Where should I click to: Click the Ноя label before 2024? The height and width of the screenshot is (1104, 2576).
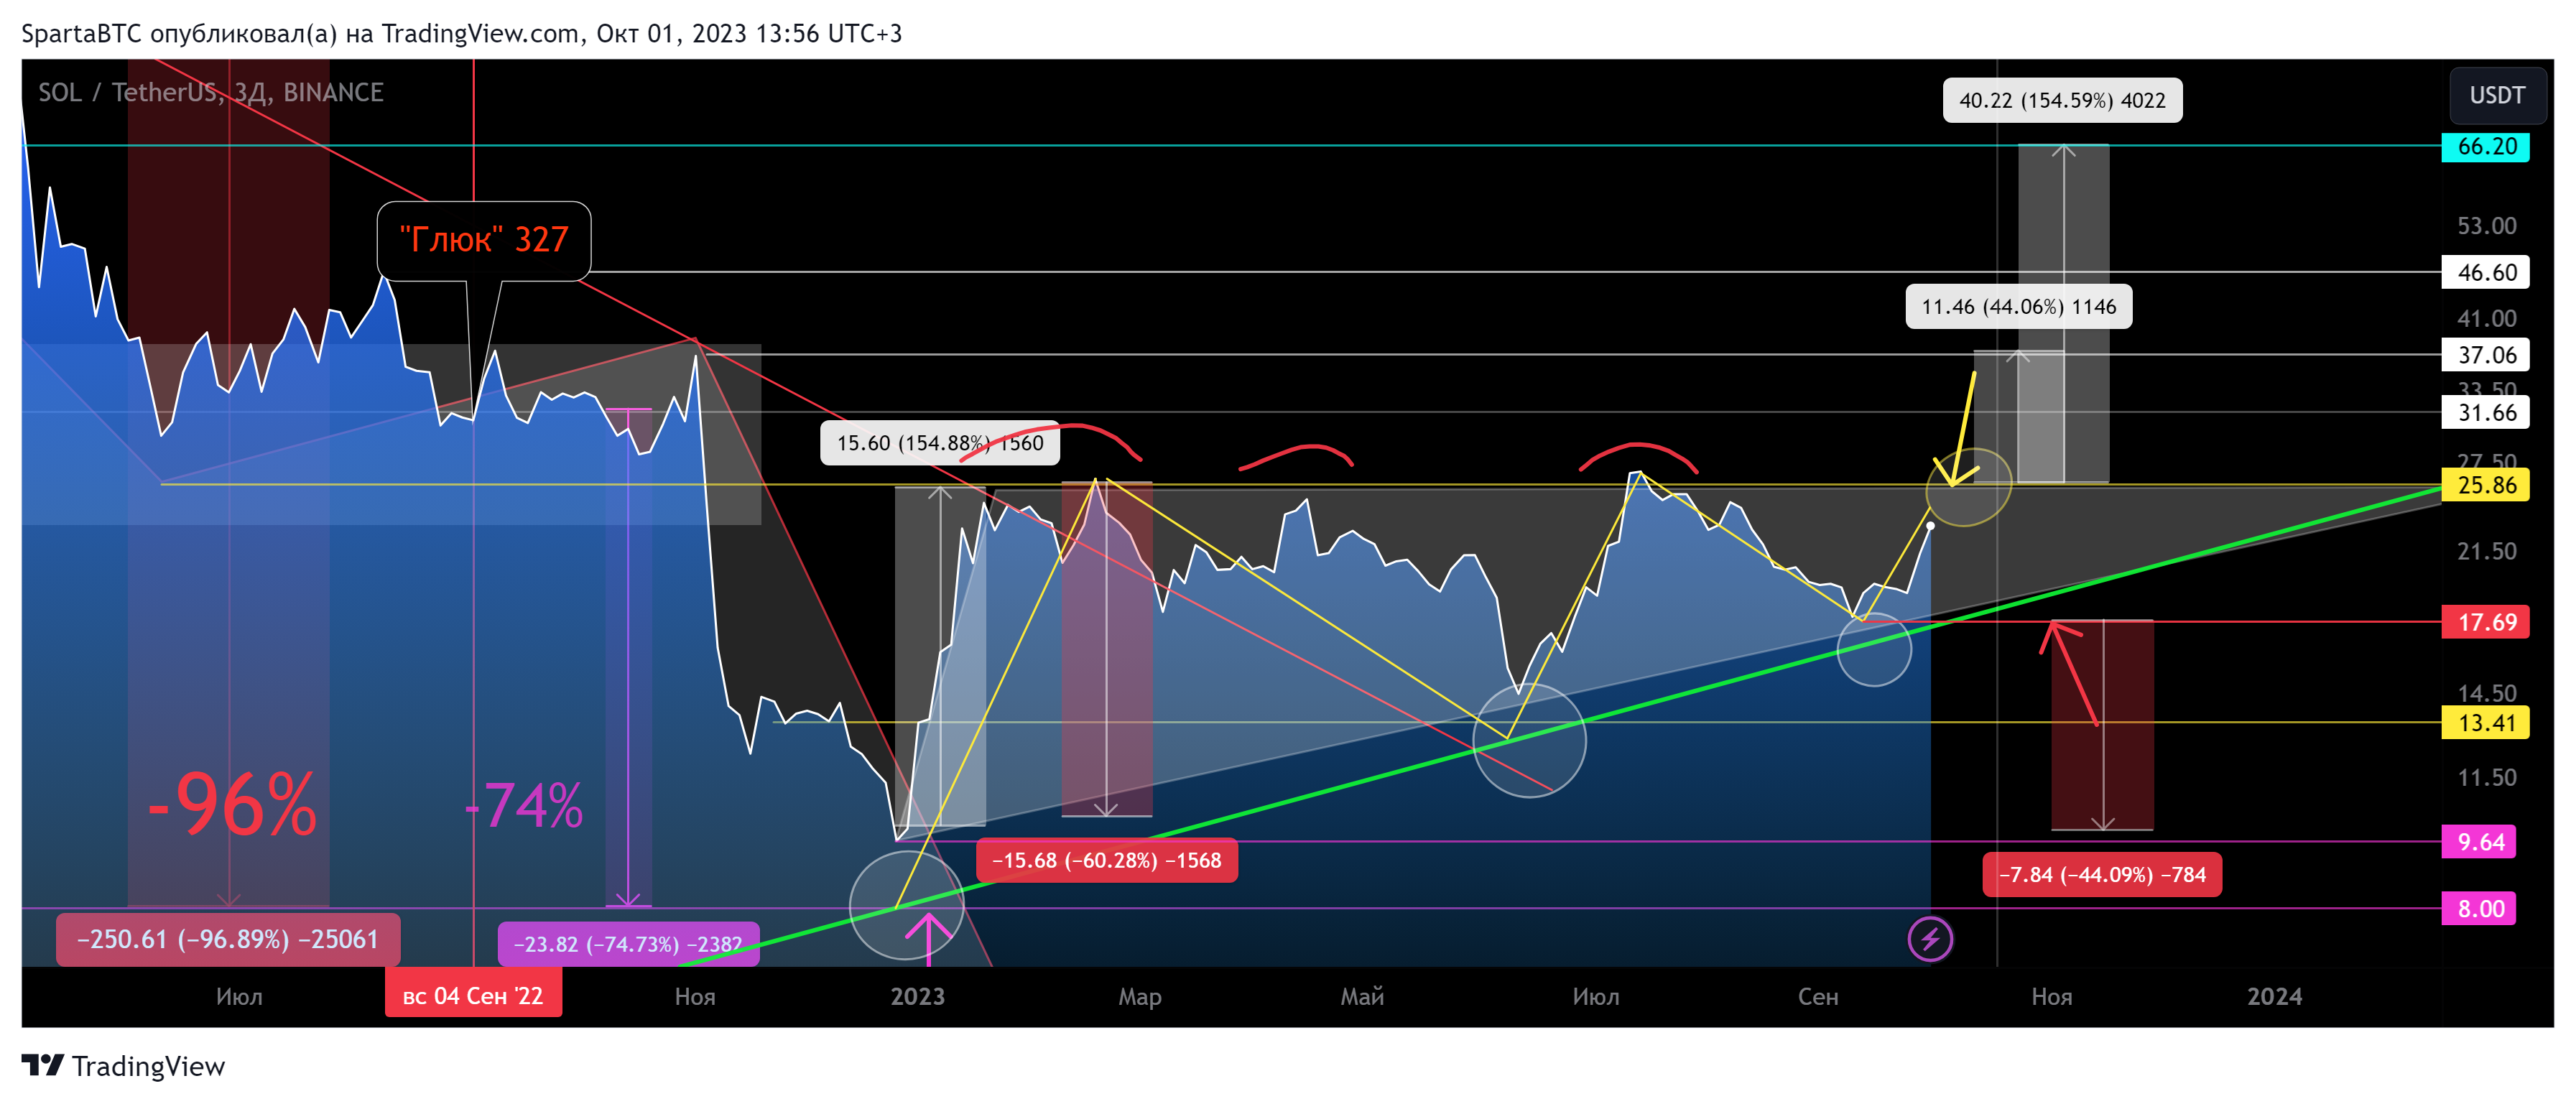pos(2052,997)
